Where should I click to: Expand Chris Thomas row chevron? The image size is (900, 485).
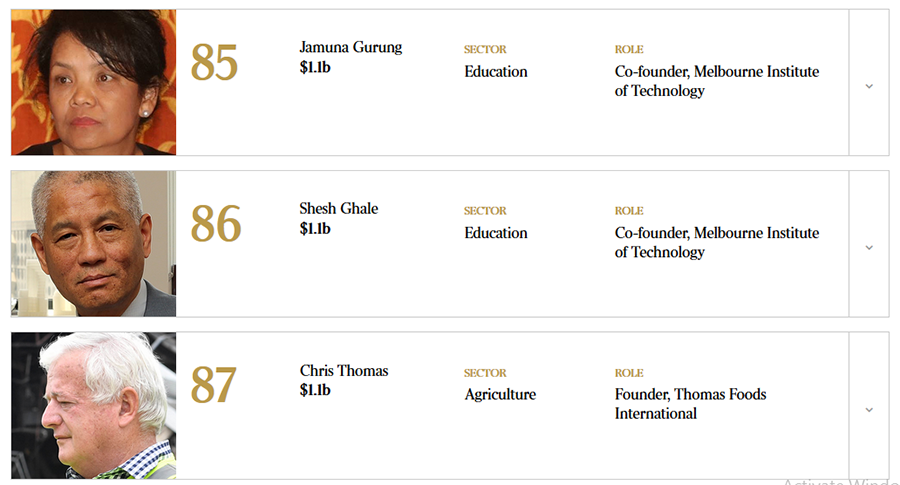(x=869, y=410)
